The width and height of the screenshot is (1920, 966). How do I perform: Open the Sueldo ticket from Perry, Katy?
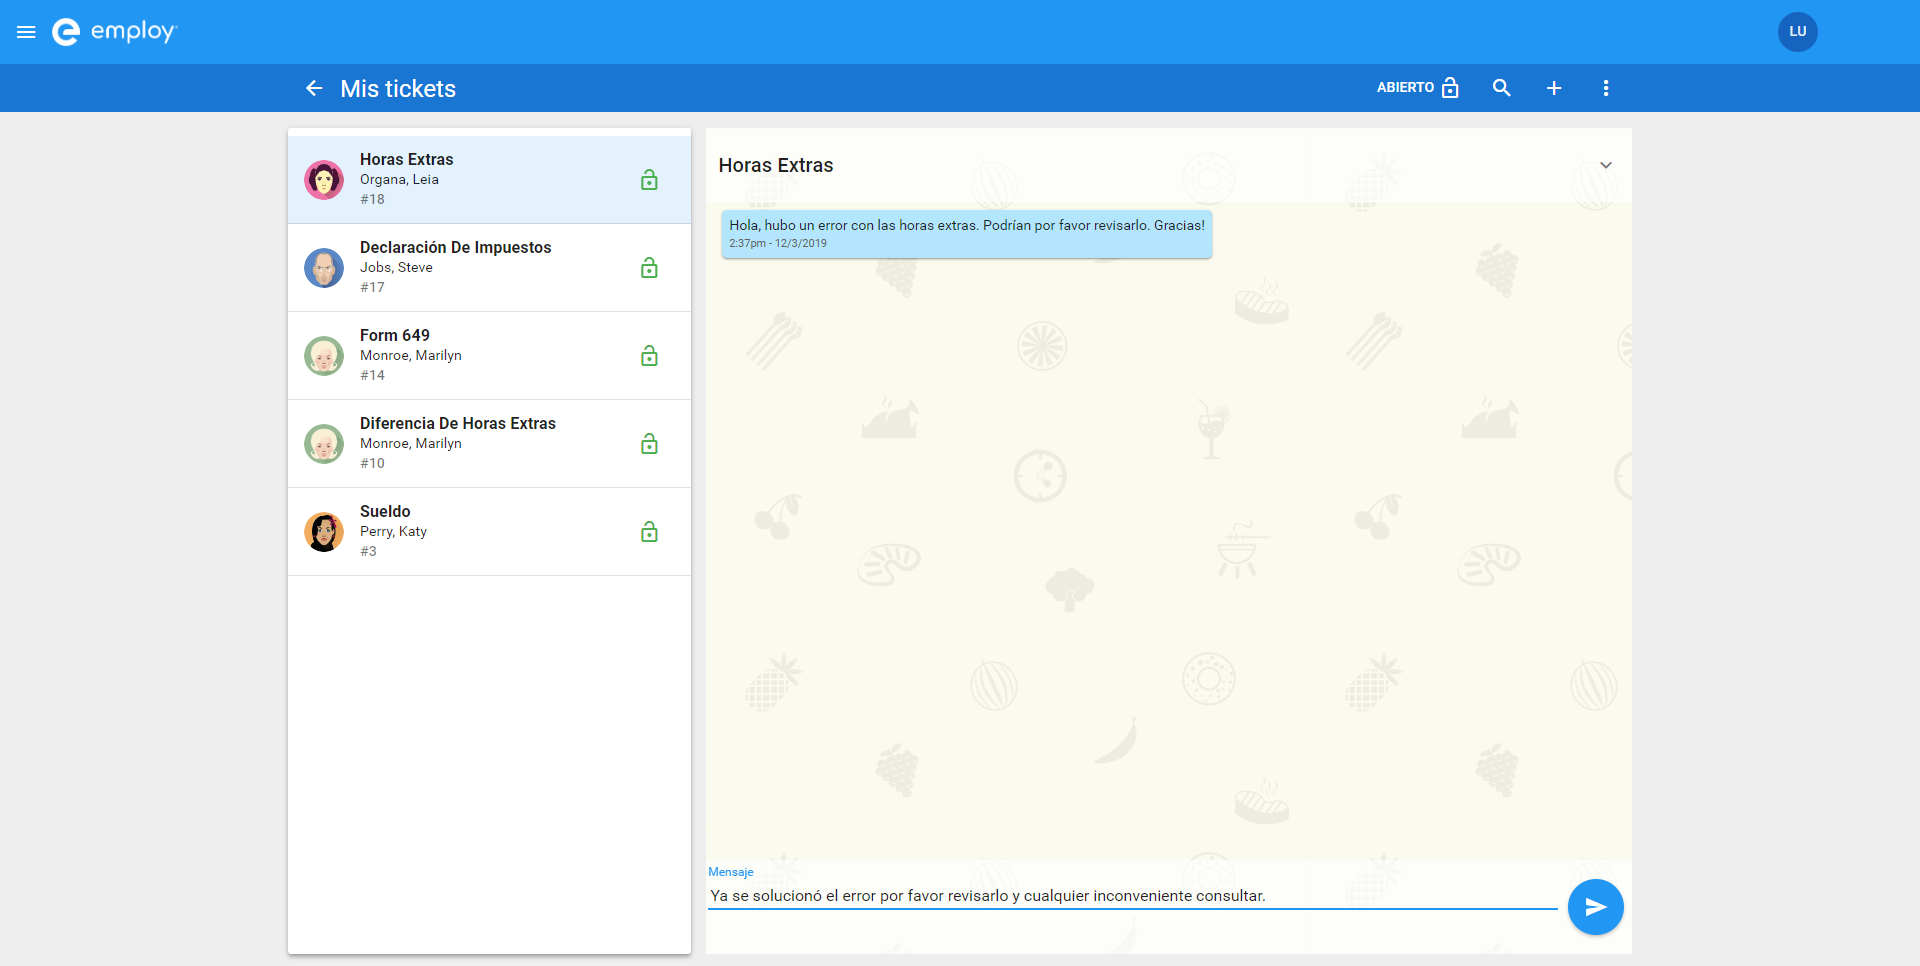(489, 532)
